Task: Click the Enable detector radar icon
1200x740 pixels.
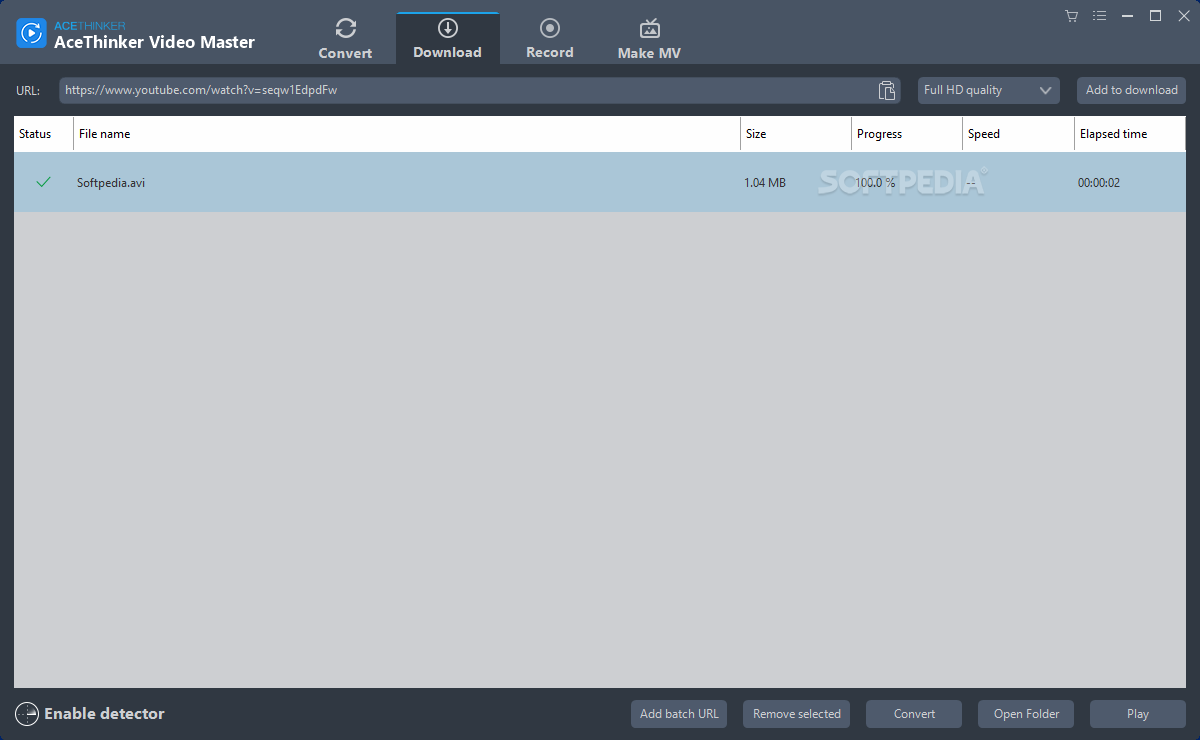Action: point(27,714)
